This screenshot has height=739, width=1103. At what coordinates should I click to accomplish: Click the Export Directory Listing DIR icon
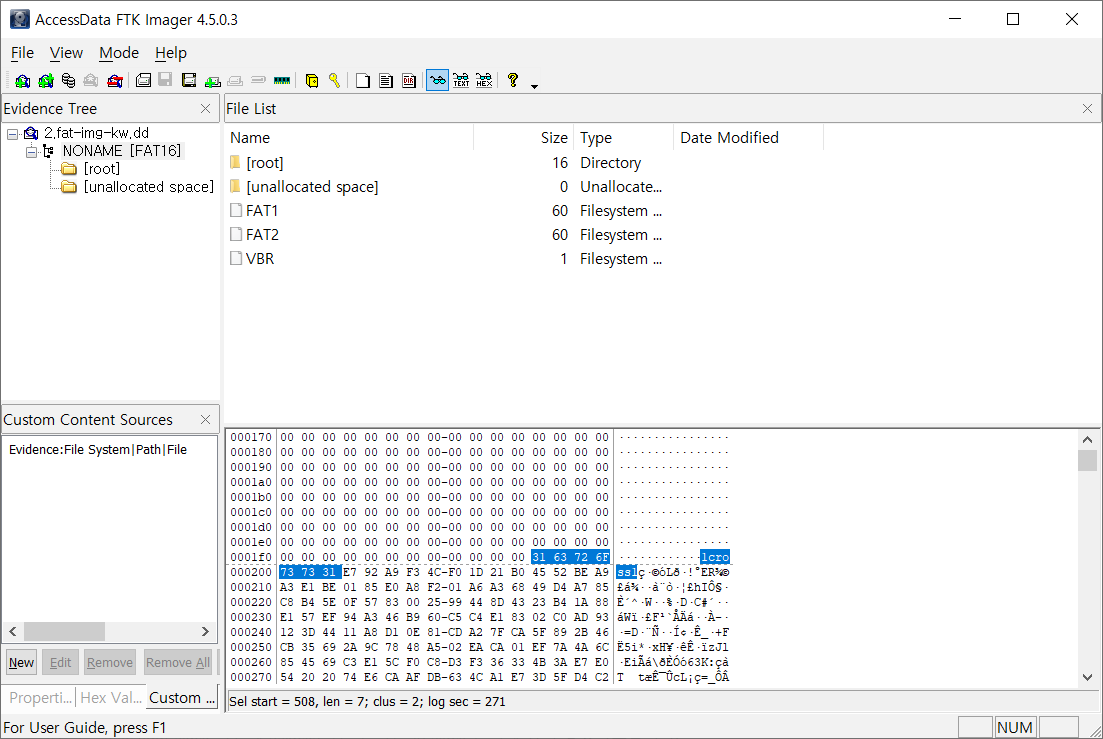409,81
